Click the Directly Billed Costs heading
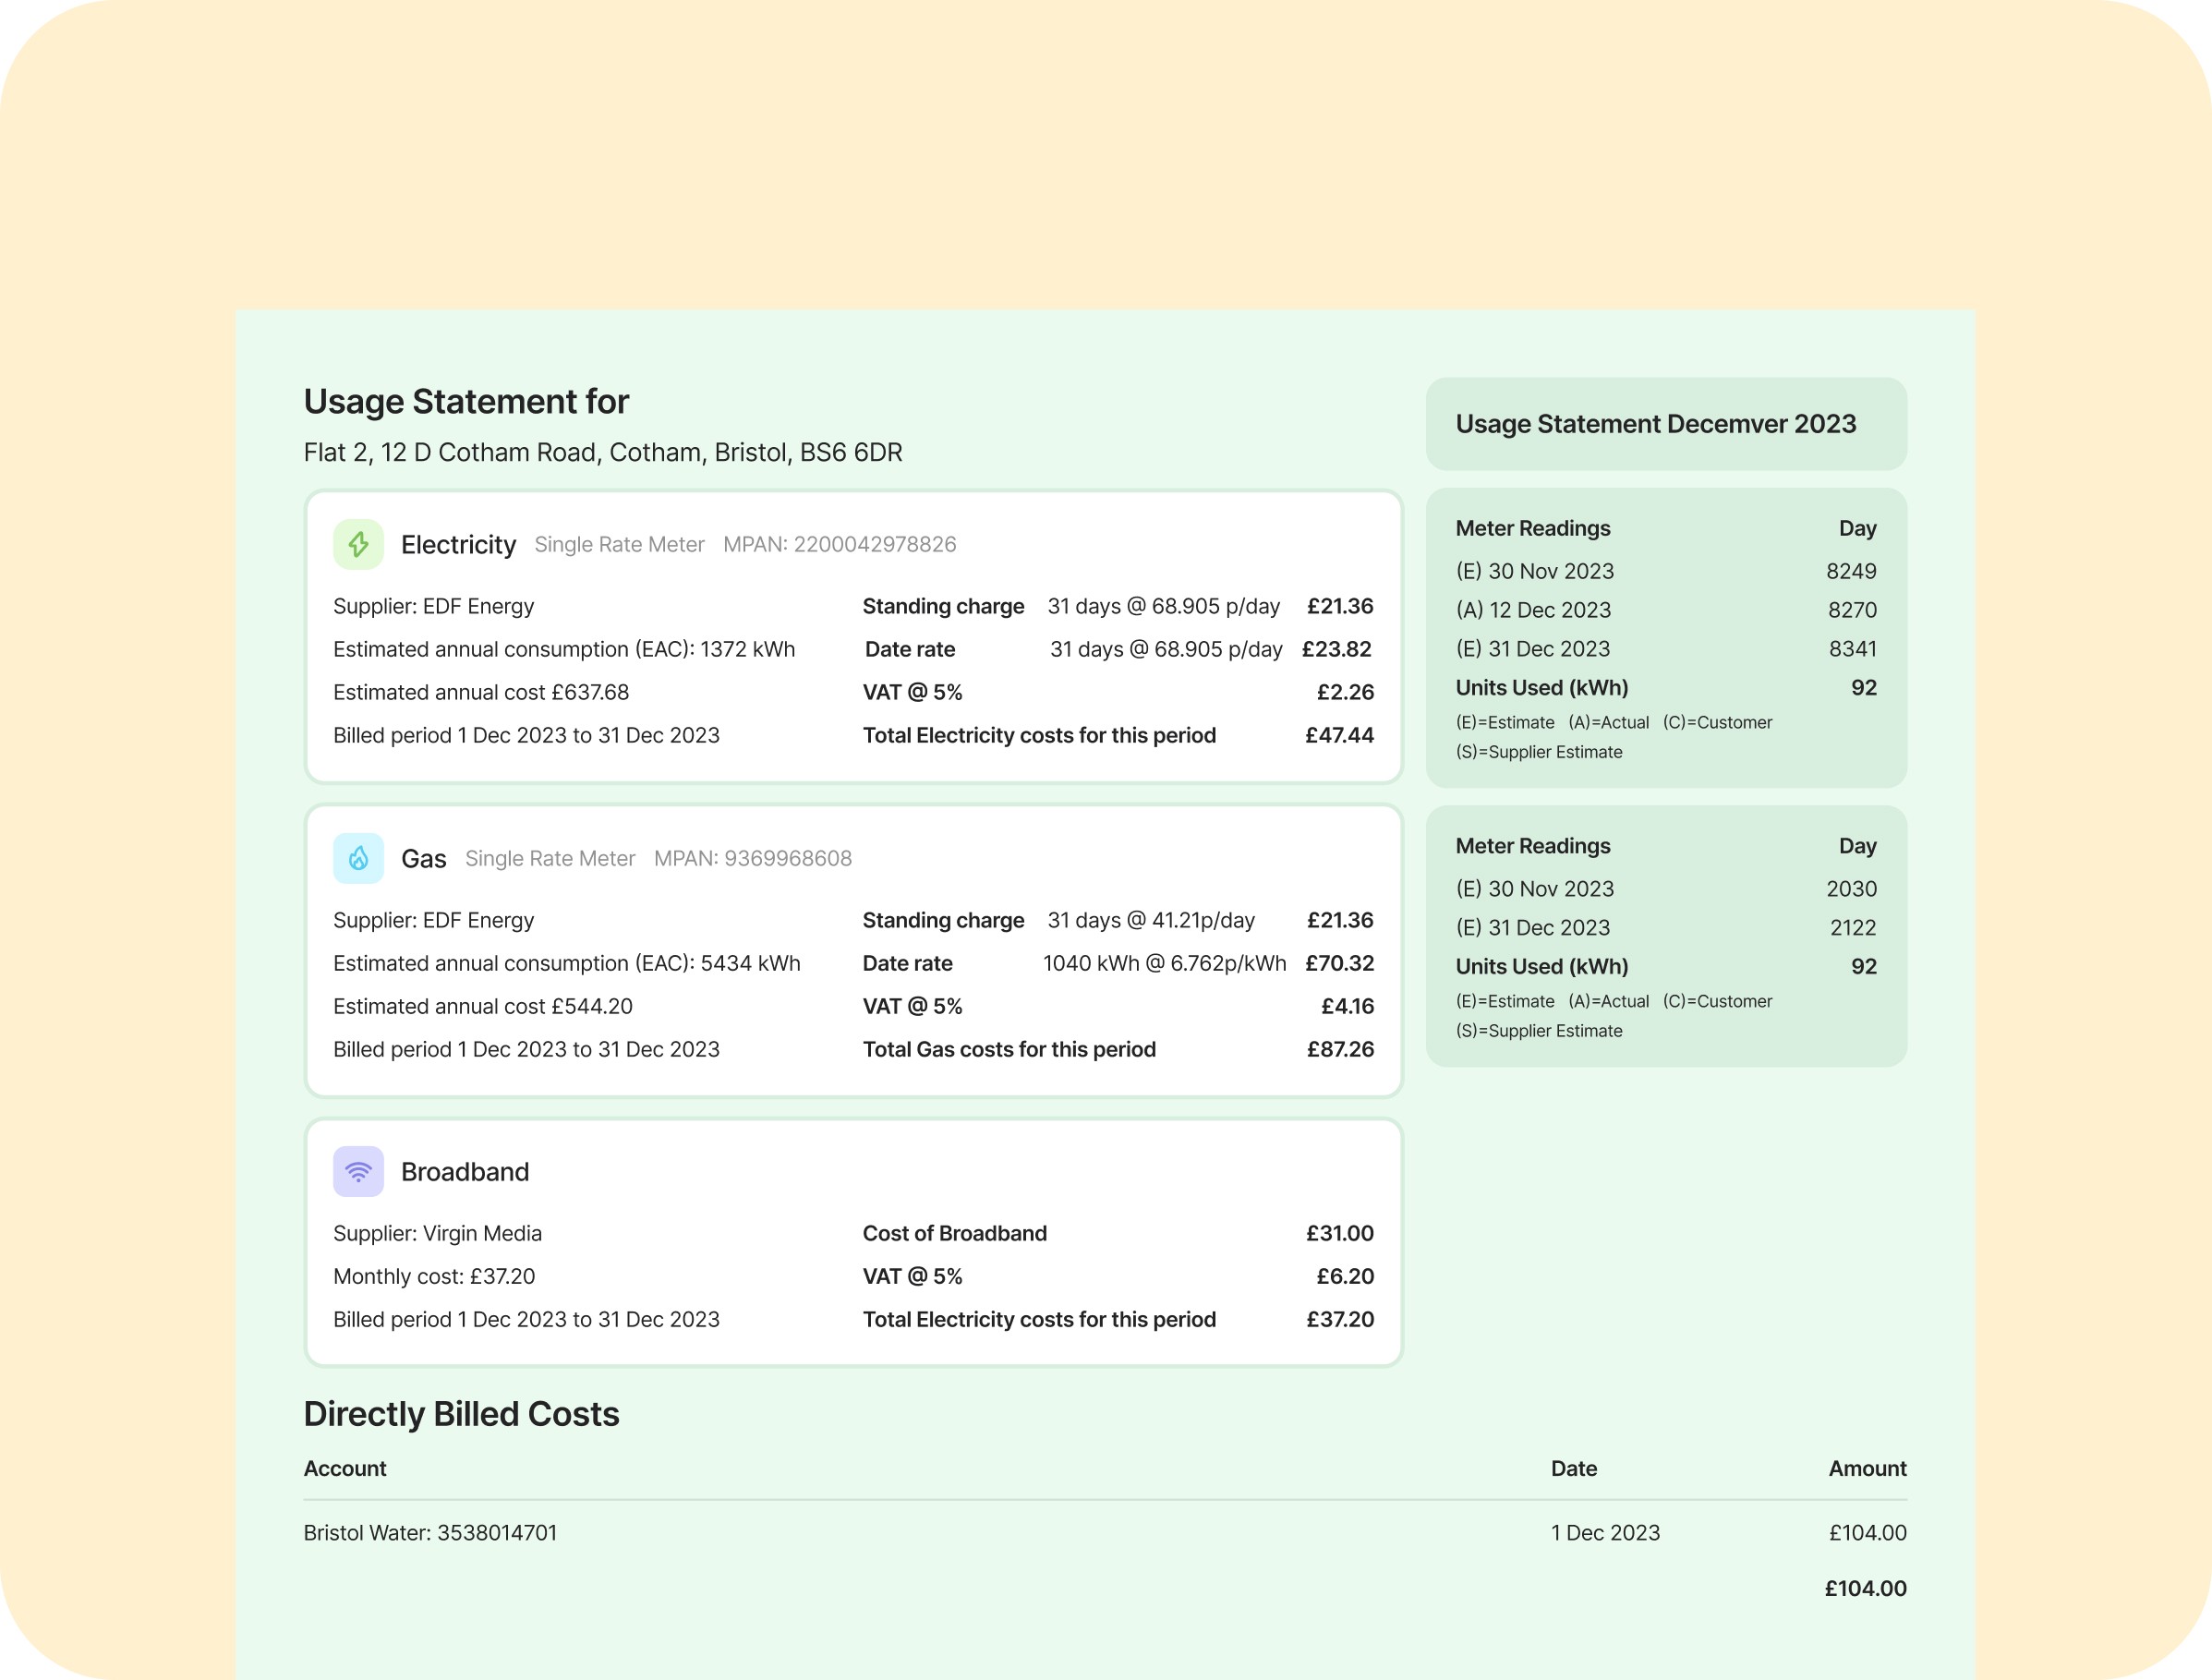 click(x=461, y=1413)
